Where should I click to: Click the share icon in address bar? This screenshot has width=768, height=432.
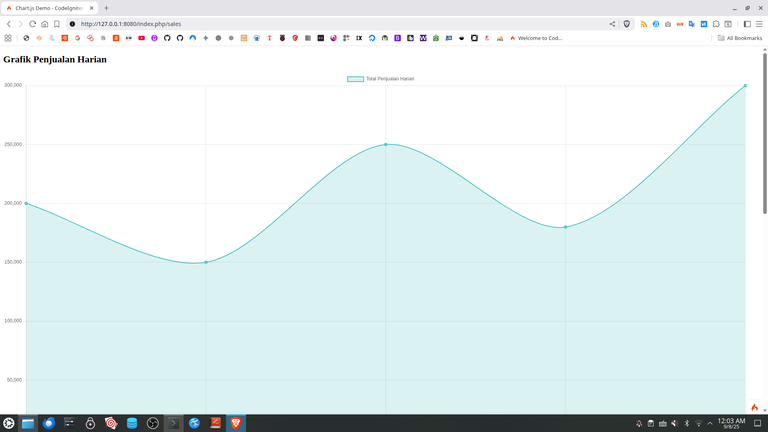tap(612, 24)
